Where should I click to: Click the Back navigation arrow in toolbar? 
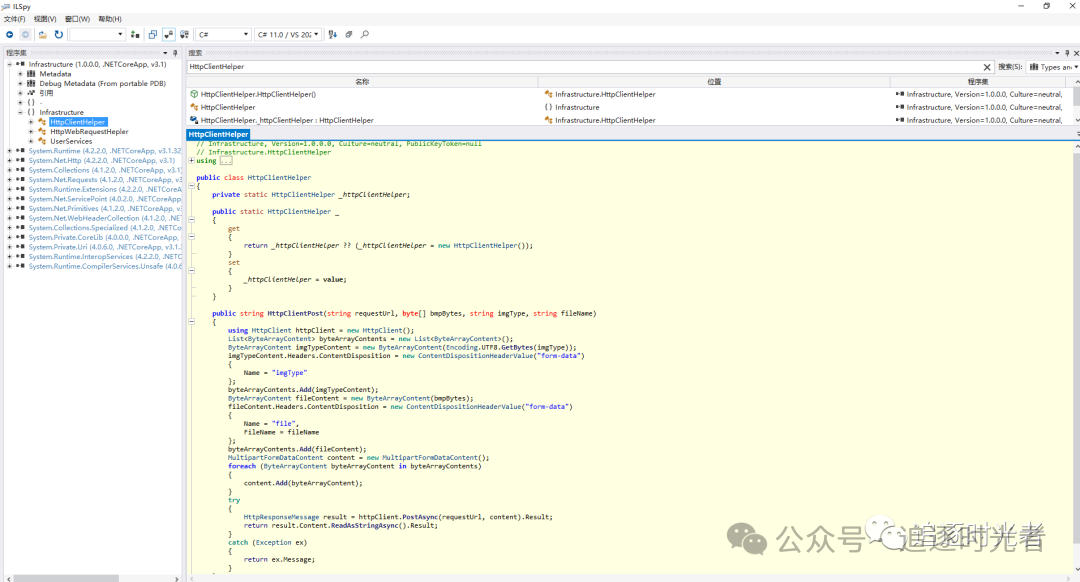10,35
